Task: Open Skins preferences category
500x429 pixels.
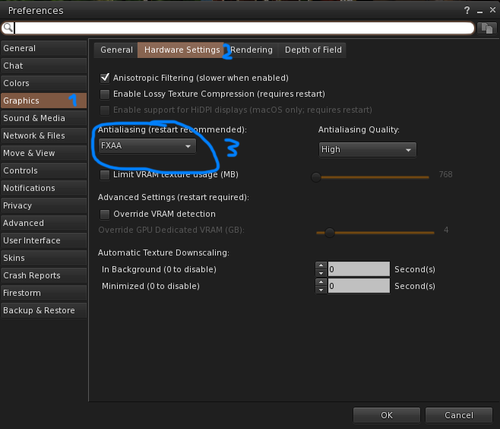Action: click(44, 258)
